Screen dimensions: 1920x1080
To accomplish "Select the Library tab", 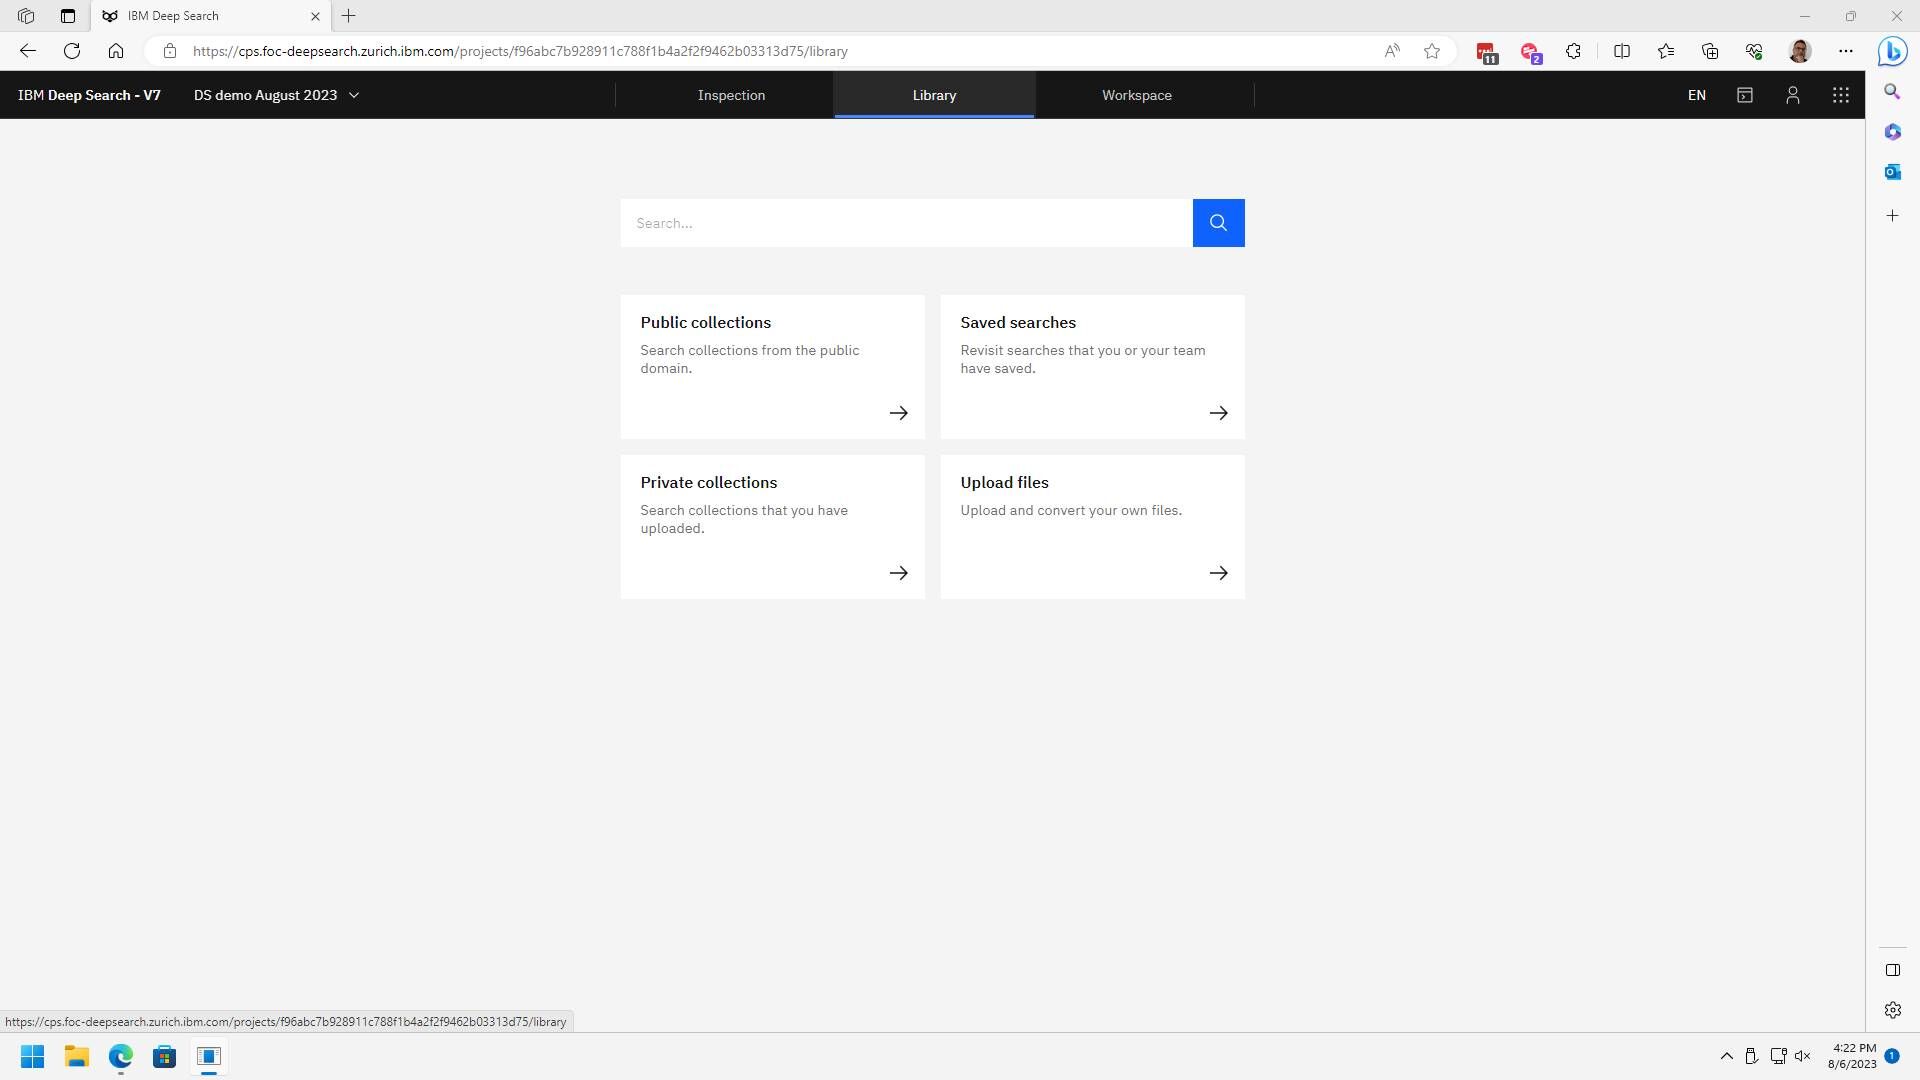I will point(934,95).
